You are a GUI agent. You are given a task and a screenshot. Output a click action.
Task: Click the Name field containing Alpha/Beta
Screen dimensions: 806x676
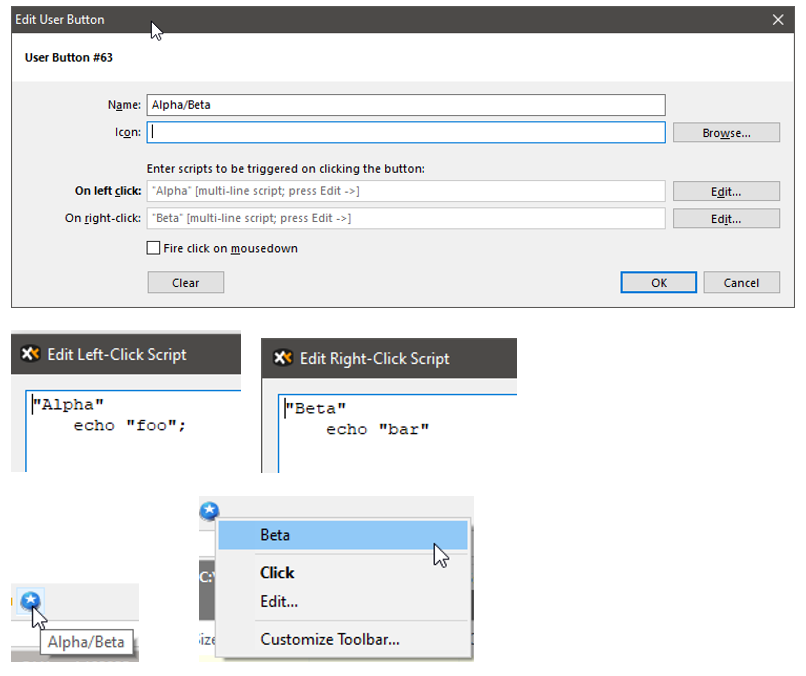coord(405,105)
